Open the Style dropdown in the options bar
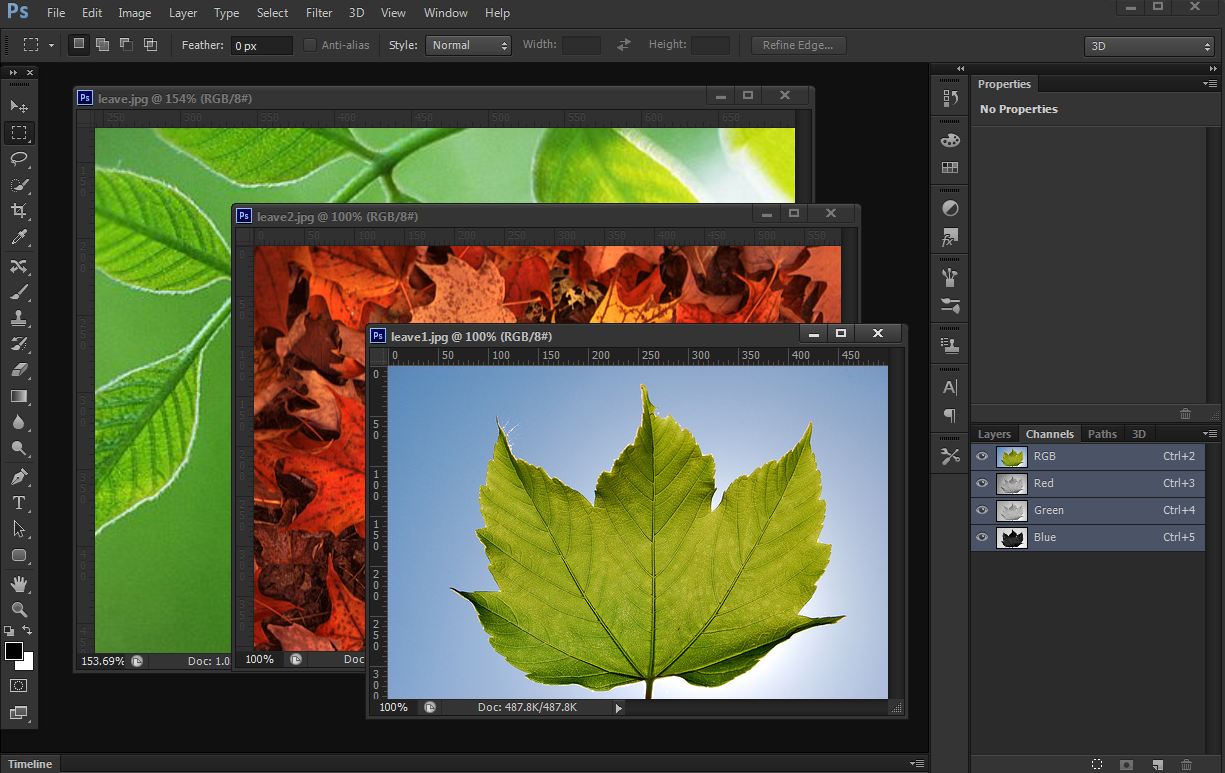 (x=468, y=44)
